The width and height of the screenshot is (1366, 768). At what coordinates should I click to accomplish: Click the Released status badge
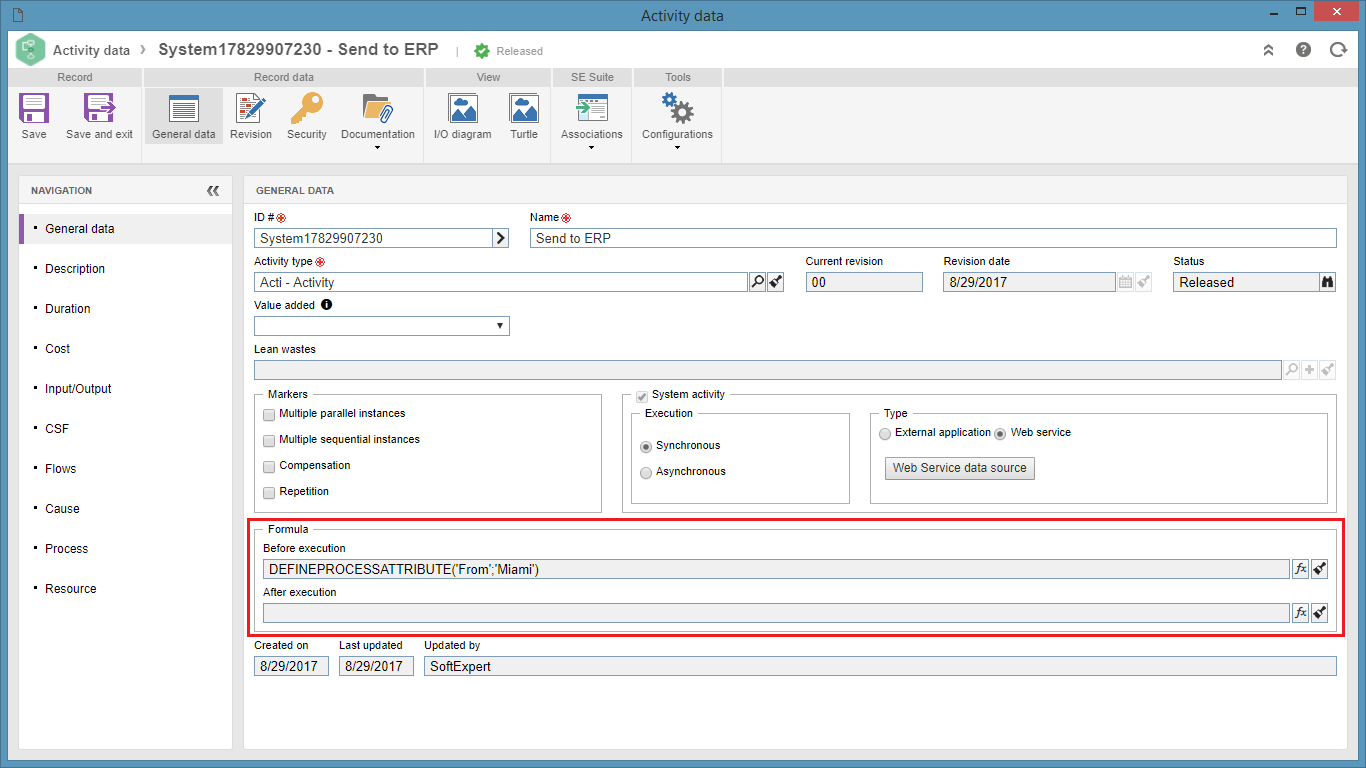pos(508,51)
